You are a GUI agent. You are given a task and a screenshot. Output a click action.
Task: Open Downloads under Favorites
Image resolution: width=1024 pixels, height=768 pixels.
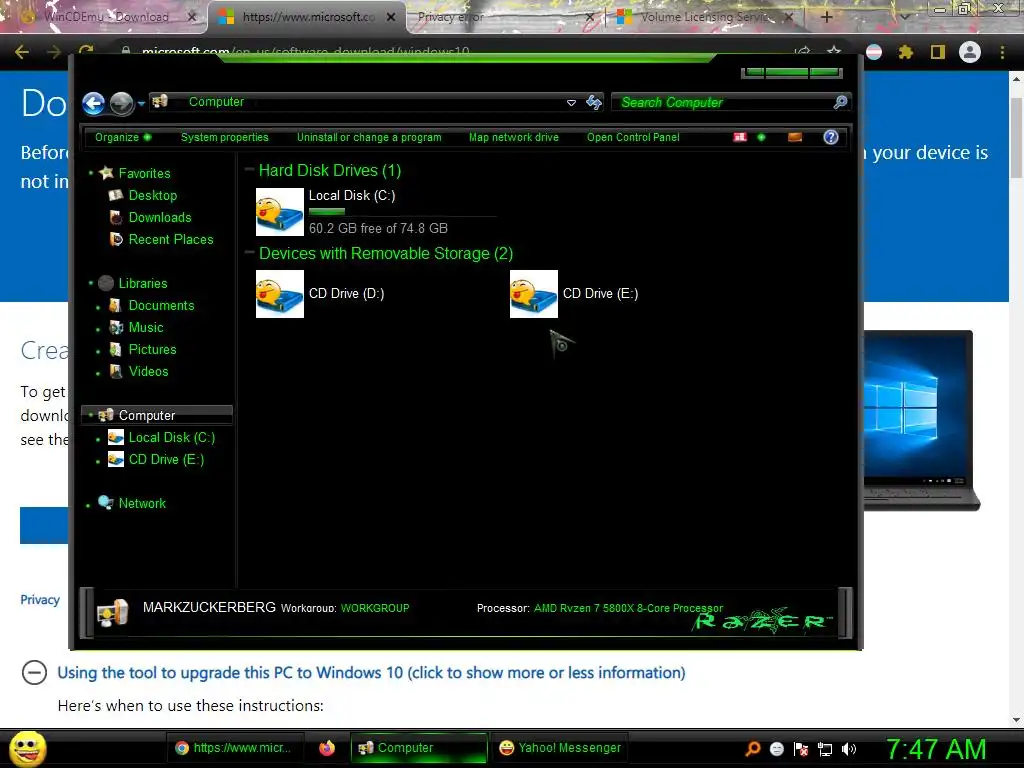(x=159, y=217)
